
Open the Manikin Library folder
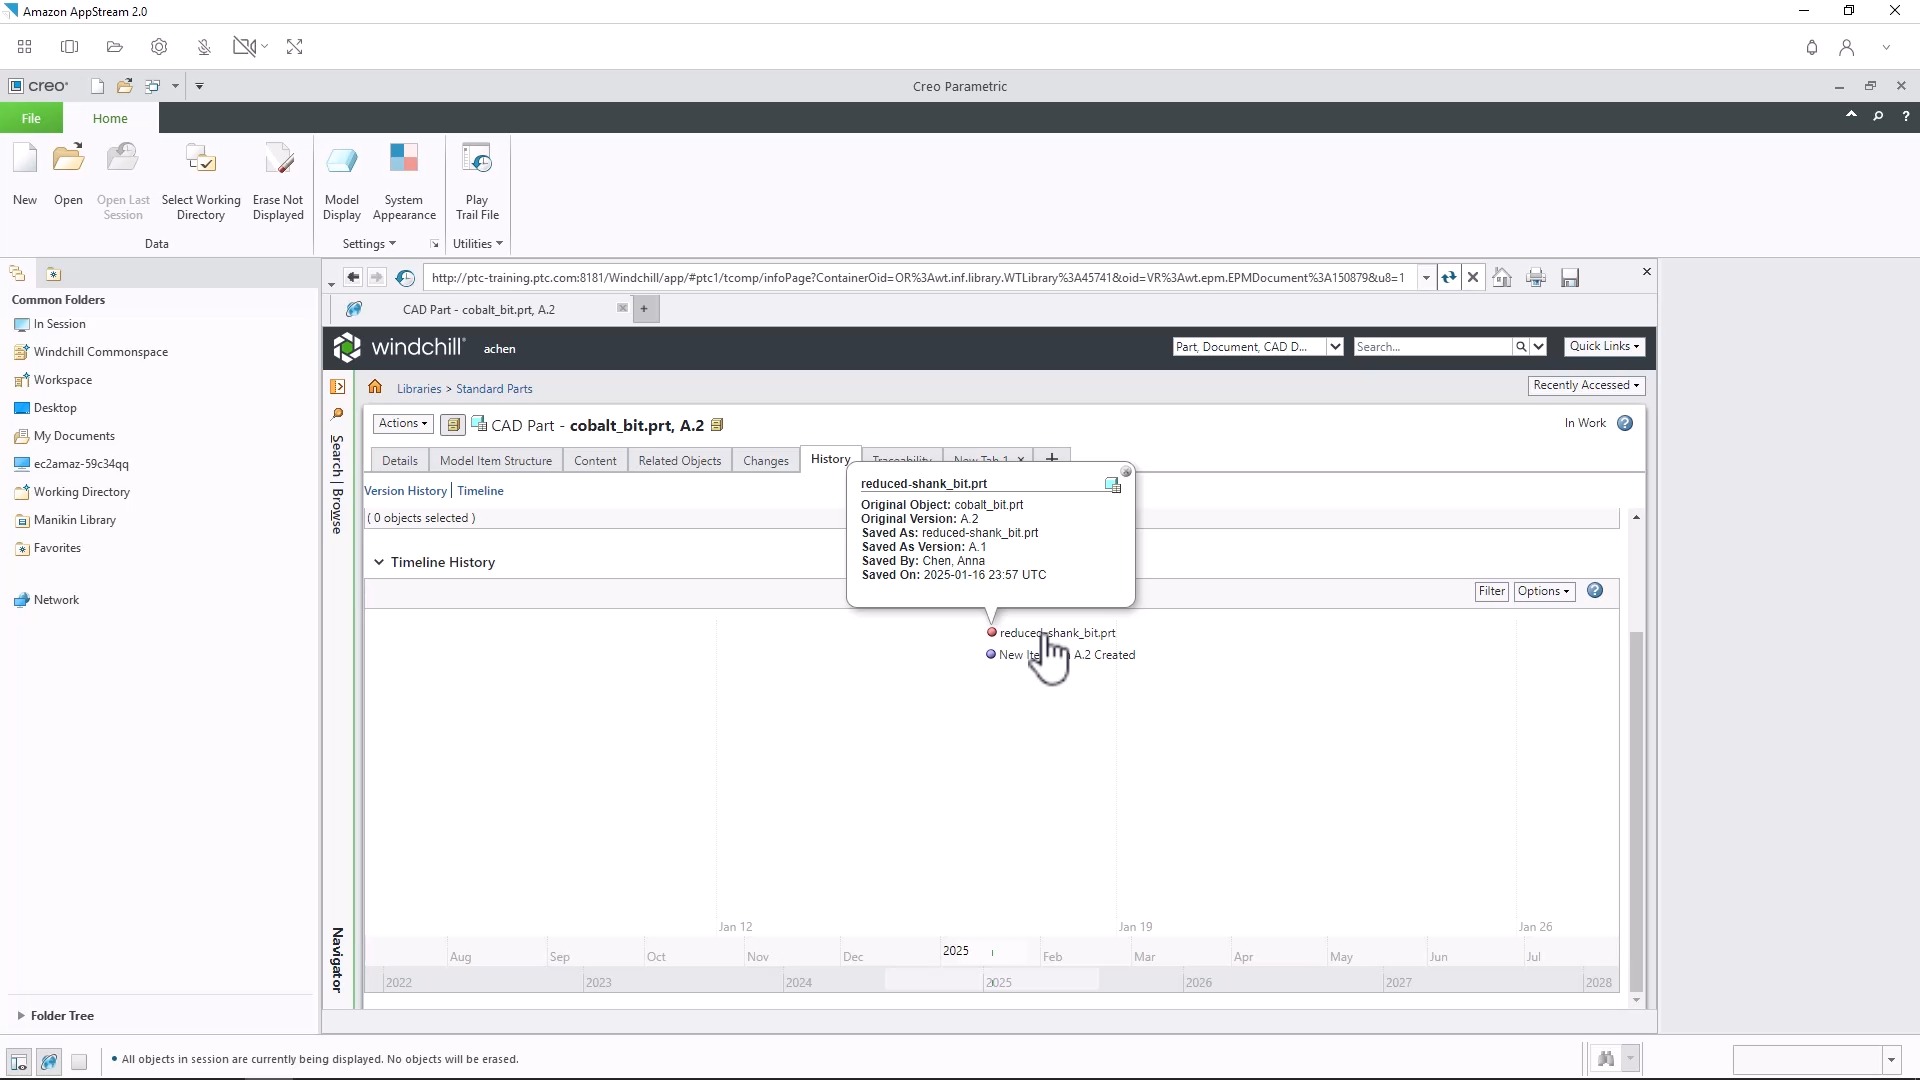[74, 520]
